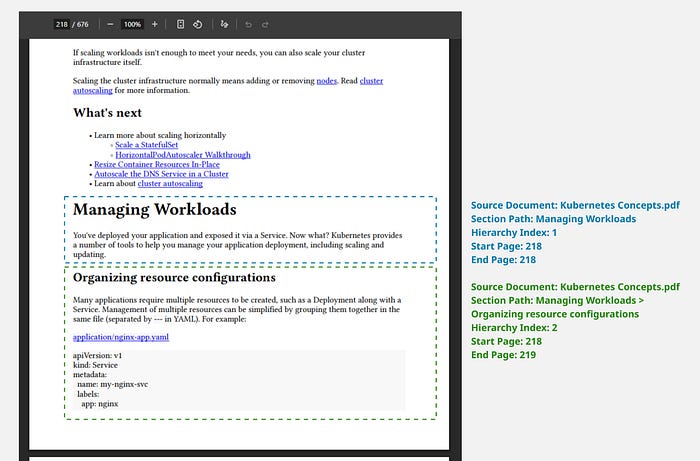Open the application/nginx-app.yaml link
Screen dimensions: 700x461
coord(121,337)
